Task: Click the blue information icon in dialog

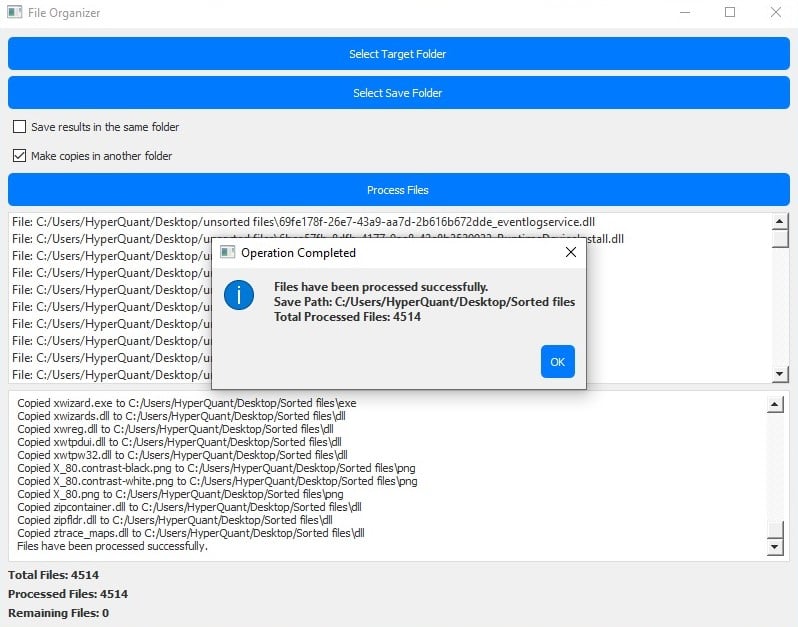Action: [239, 295]
